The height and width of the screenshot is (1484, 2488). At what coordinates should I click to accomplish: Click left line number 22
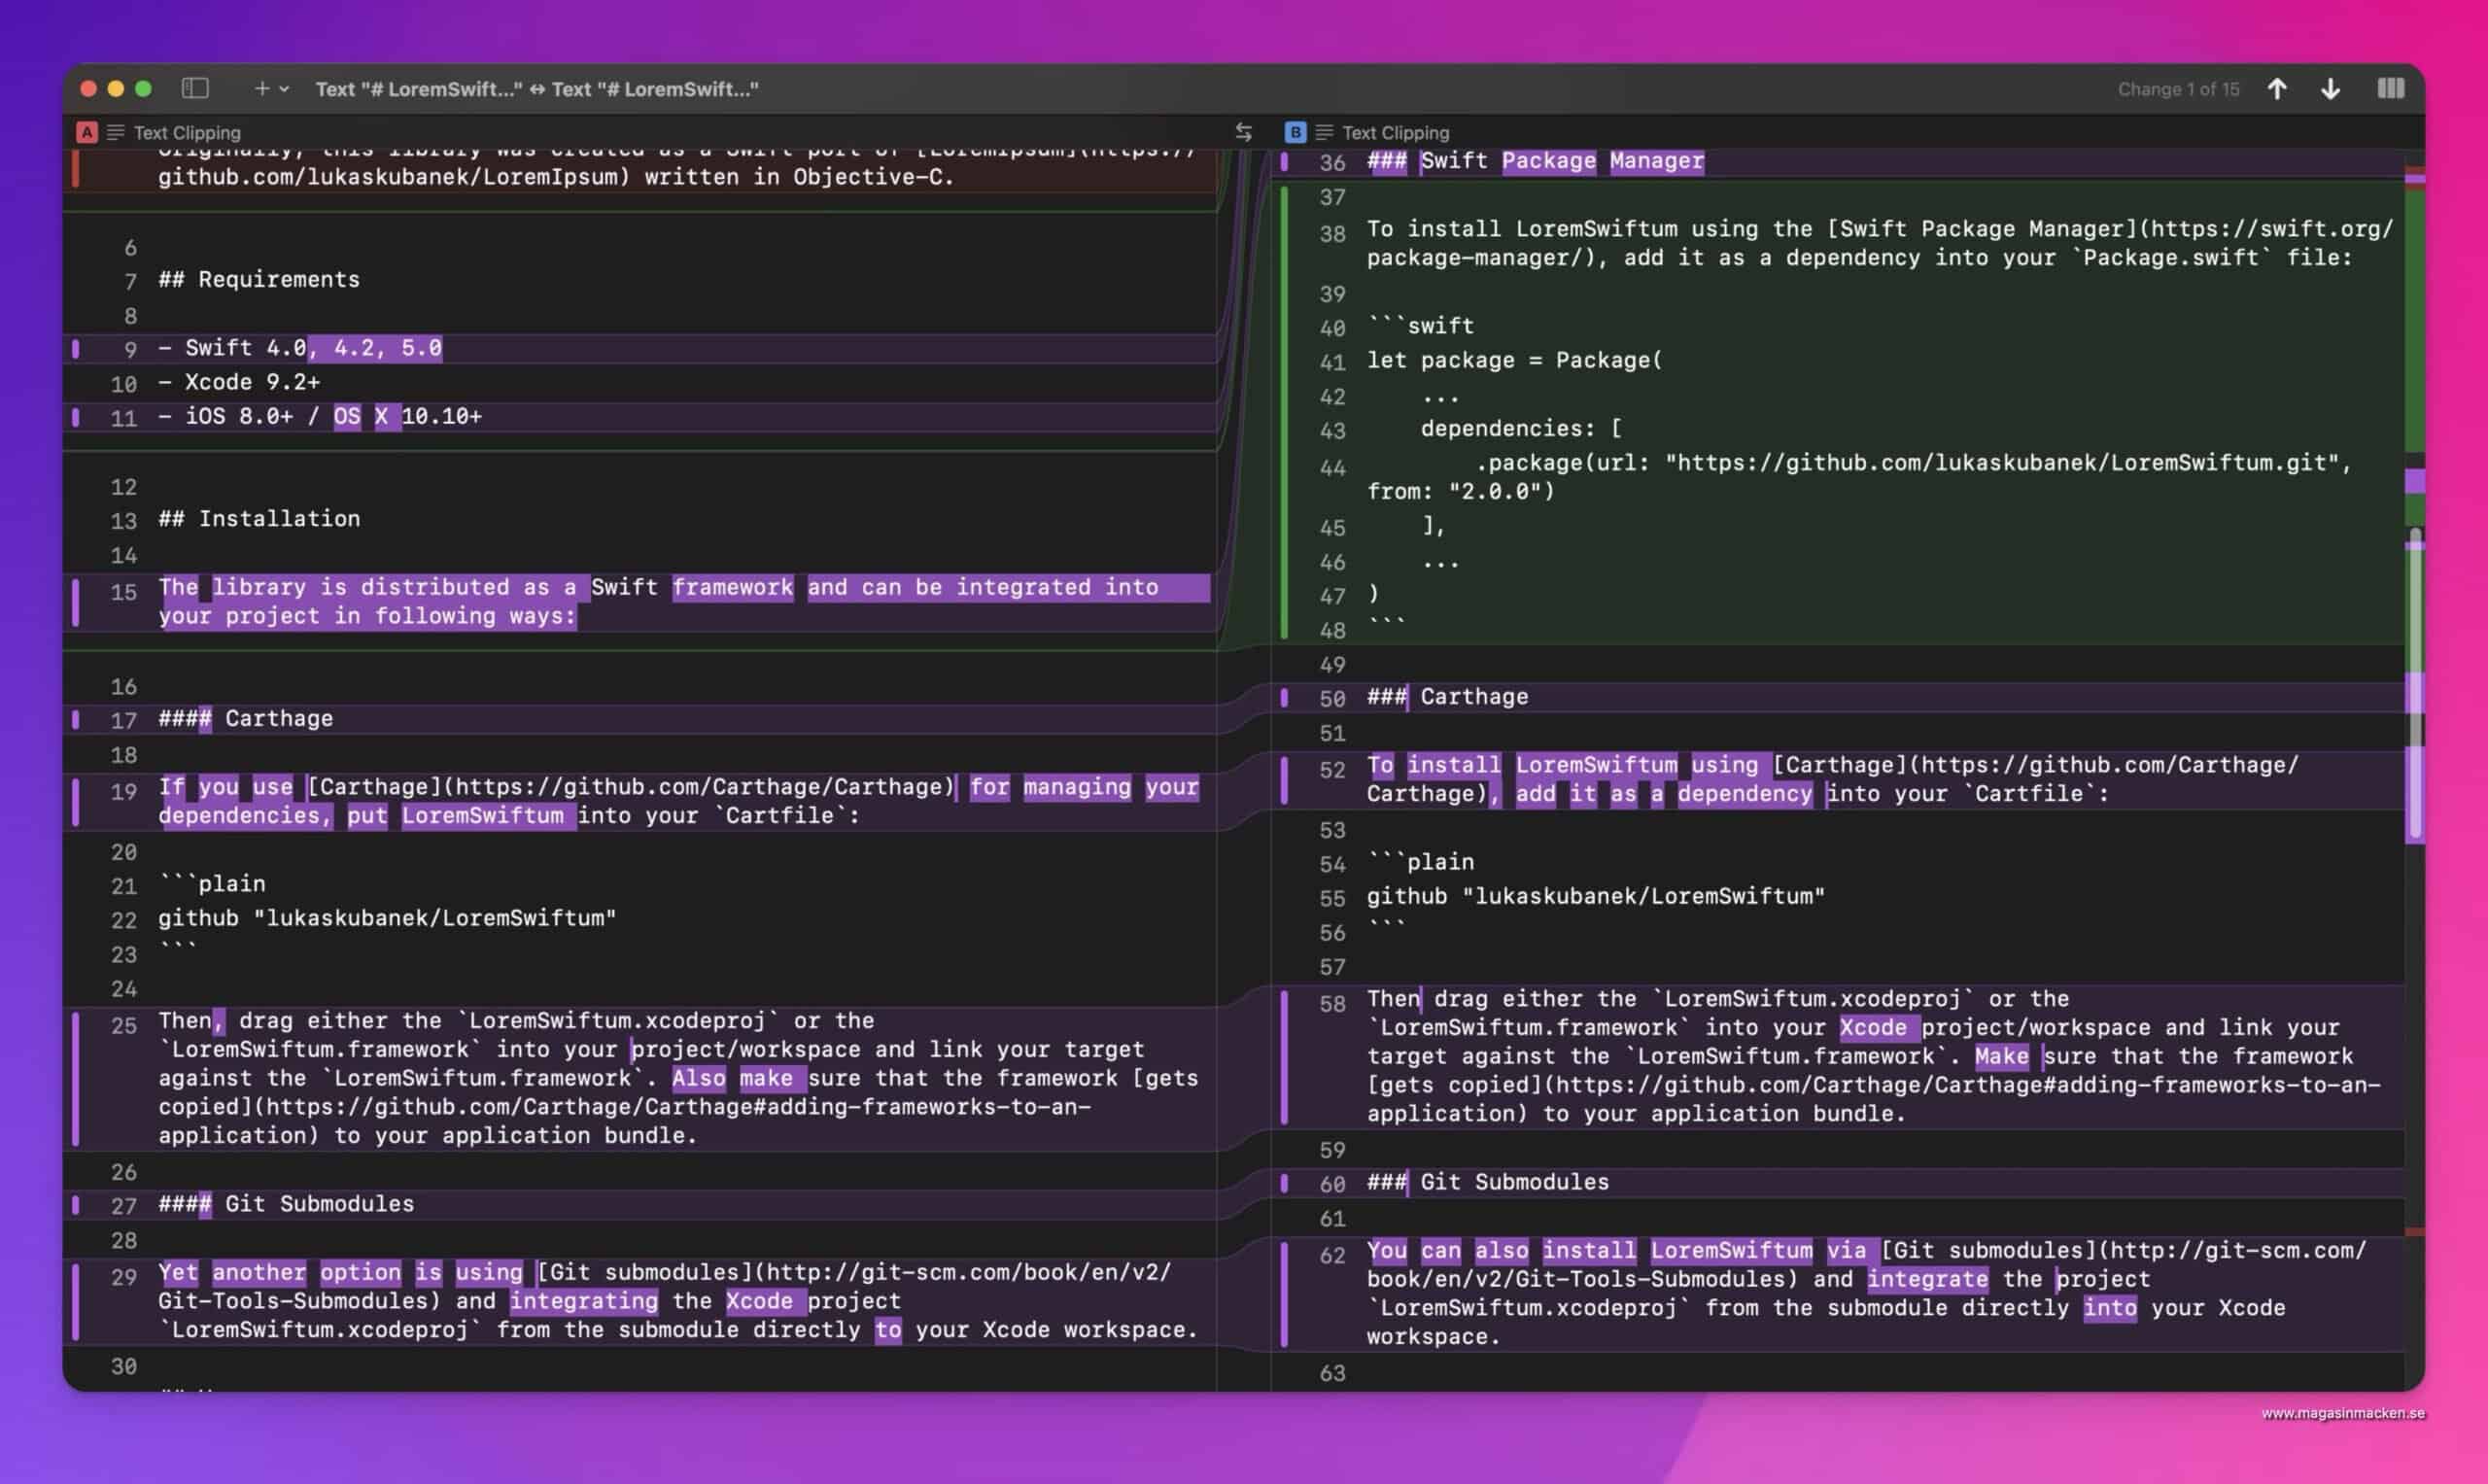[123, 920]
